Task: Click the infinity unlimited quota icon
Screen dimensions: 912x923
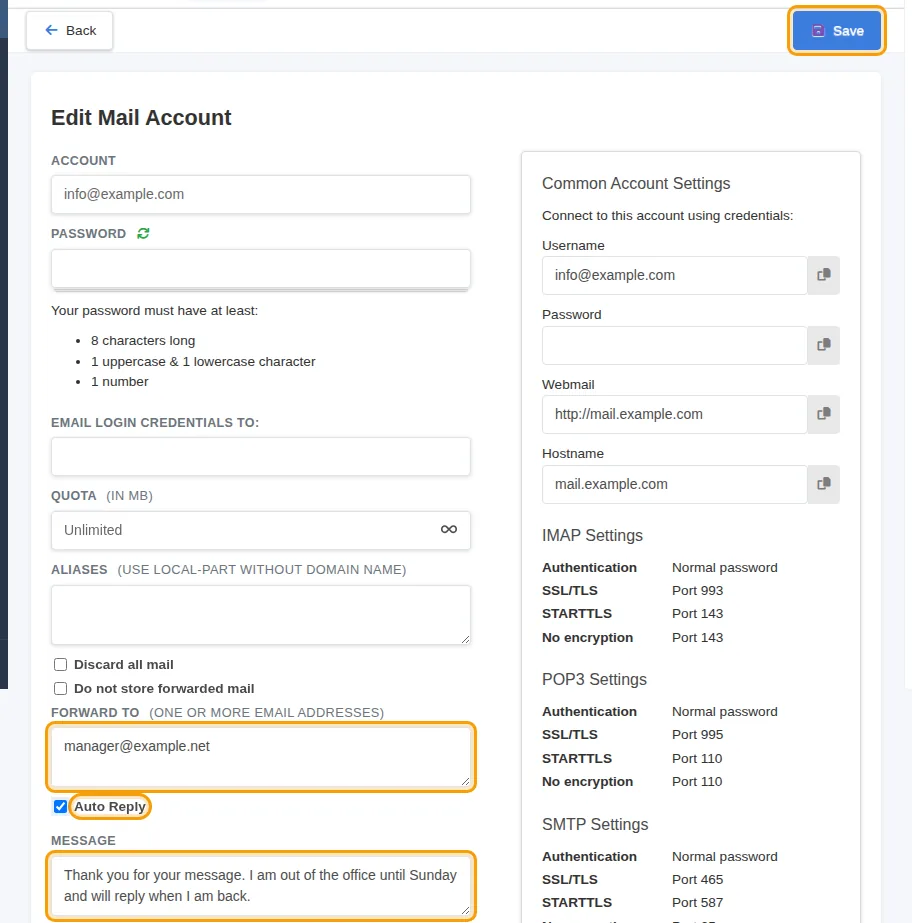Action: 449,530
